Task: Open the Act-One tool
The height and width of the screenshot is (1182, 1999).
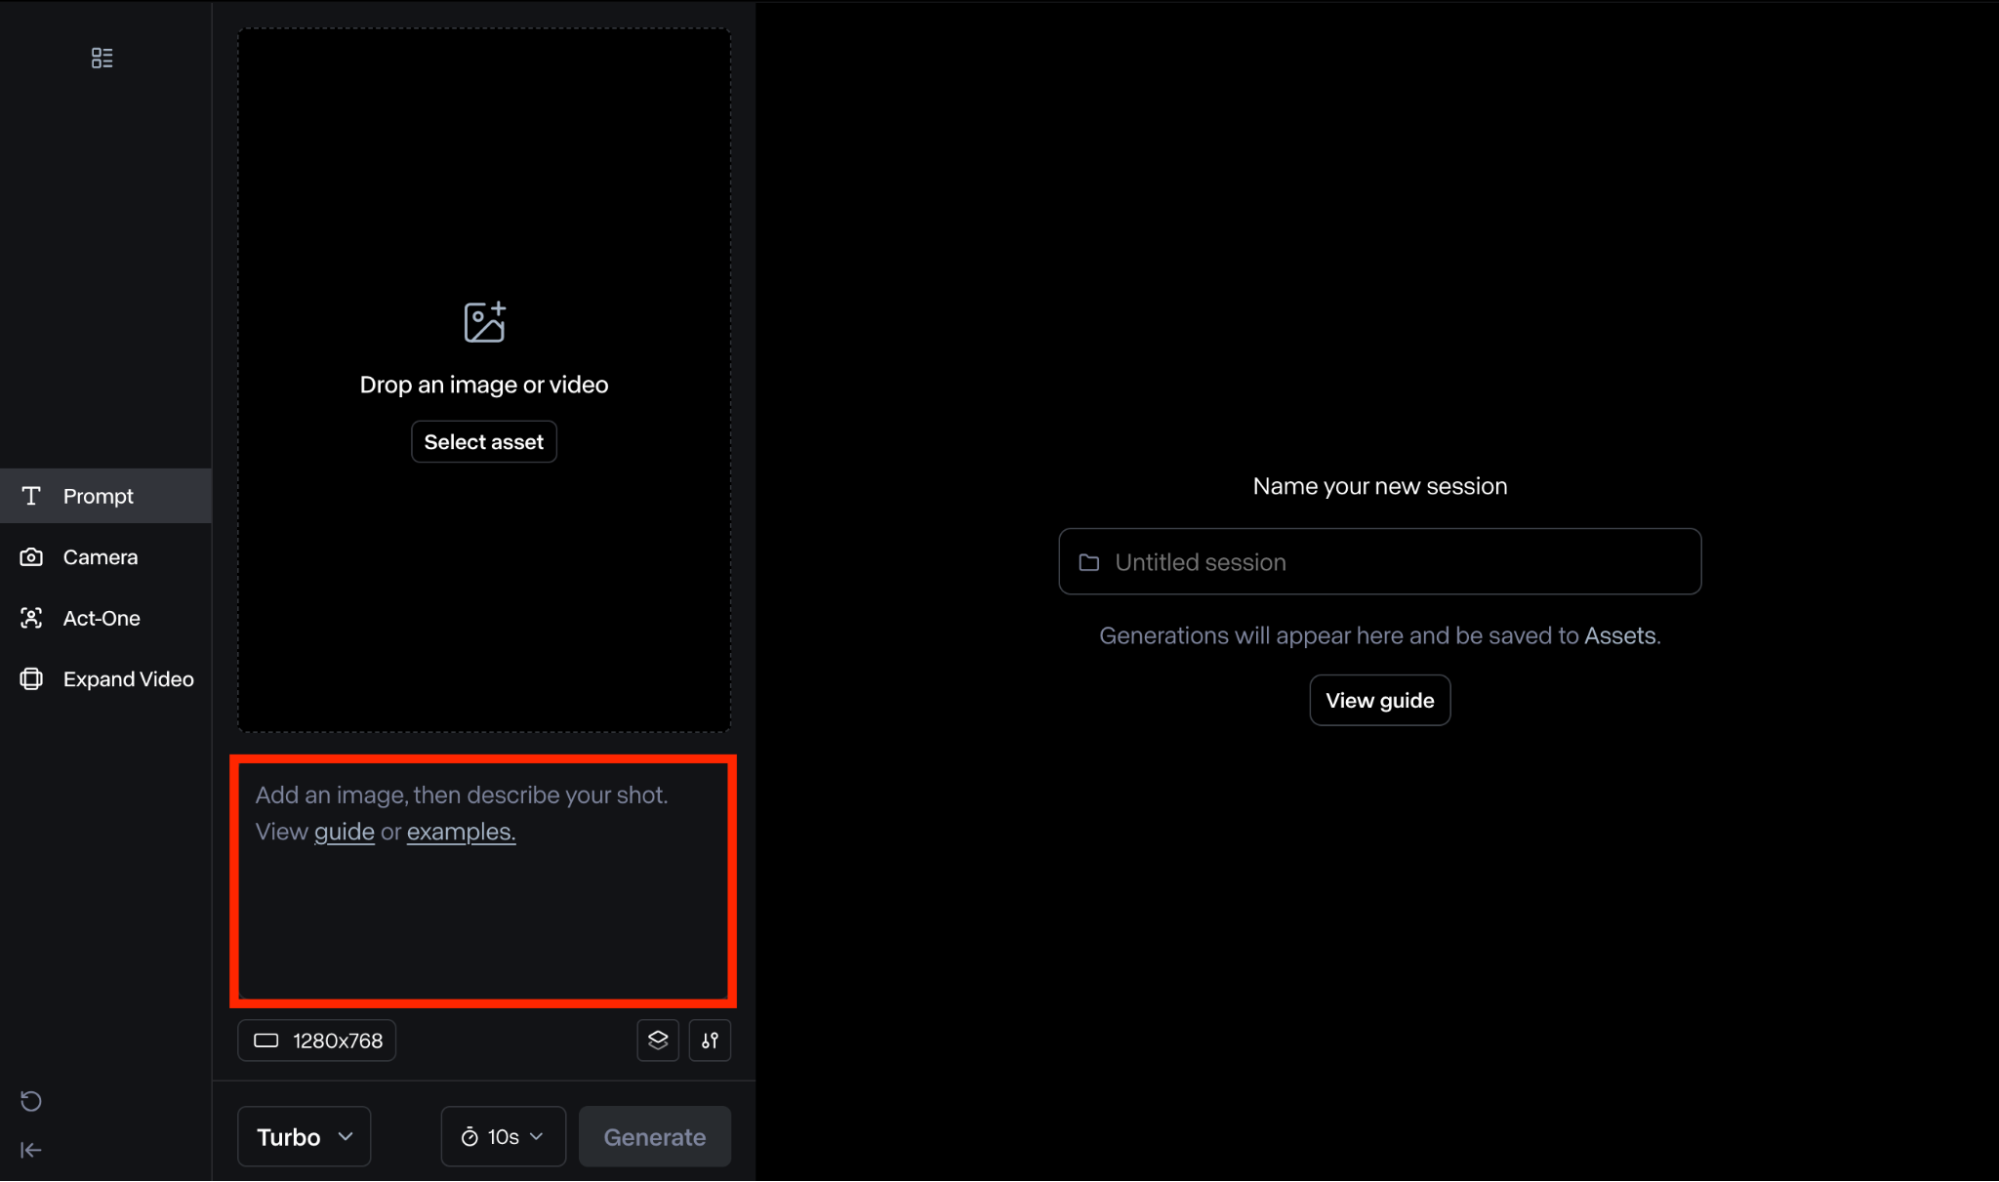Action: pos(101,618)
